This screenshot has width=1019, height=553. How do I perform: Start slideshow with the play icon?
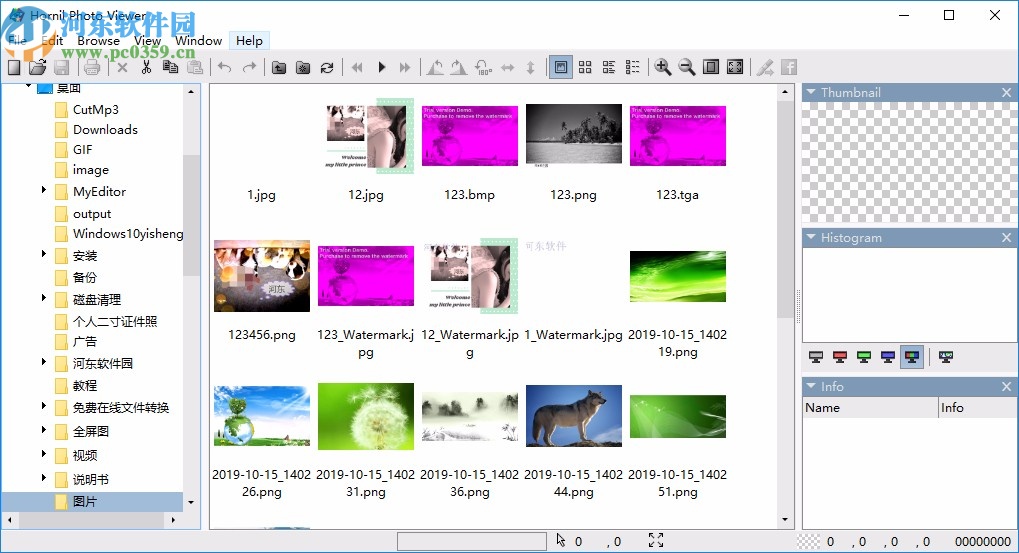(x=381, y=67)
